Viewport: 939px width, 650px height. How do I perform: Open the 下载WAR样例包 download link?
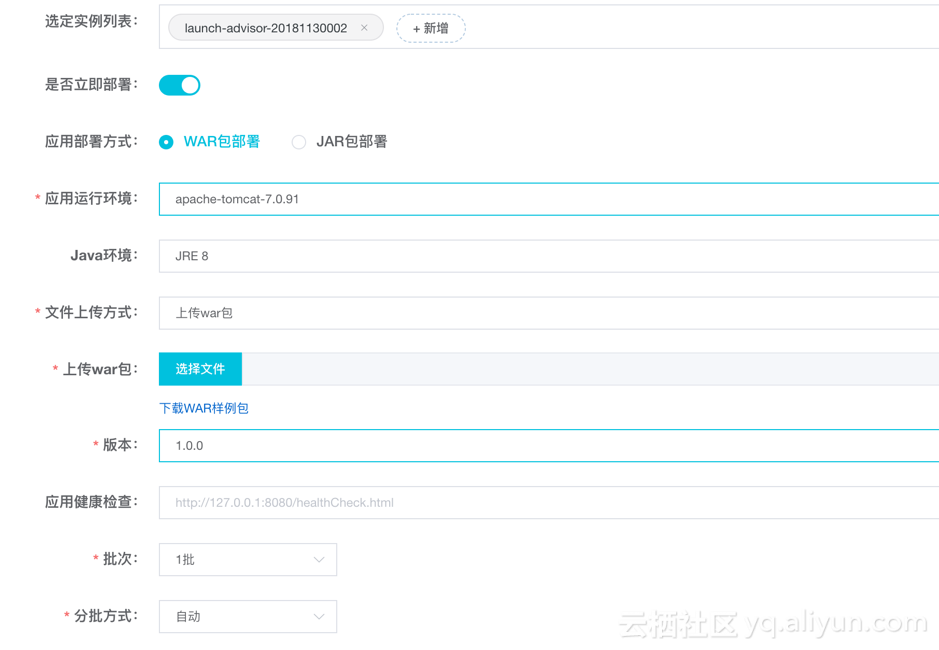coord(204,408)
